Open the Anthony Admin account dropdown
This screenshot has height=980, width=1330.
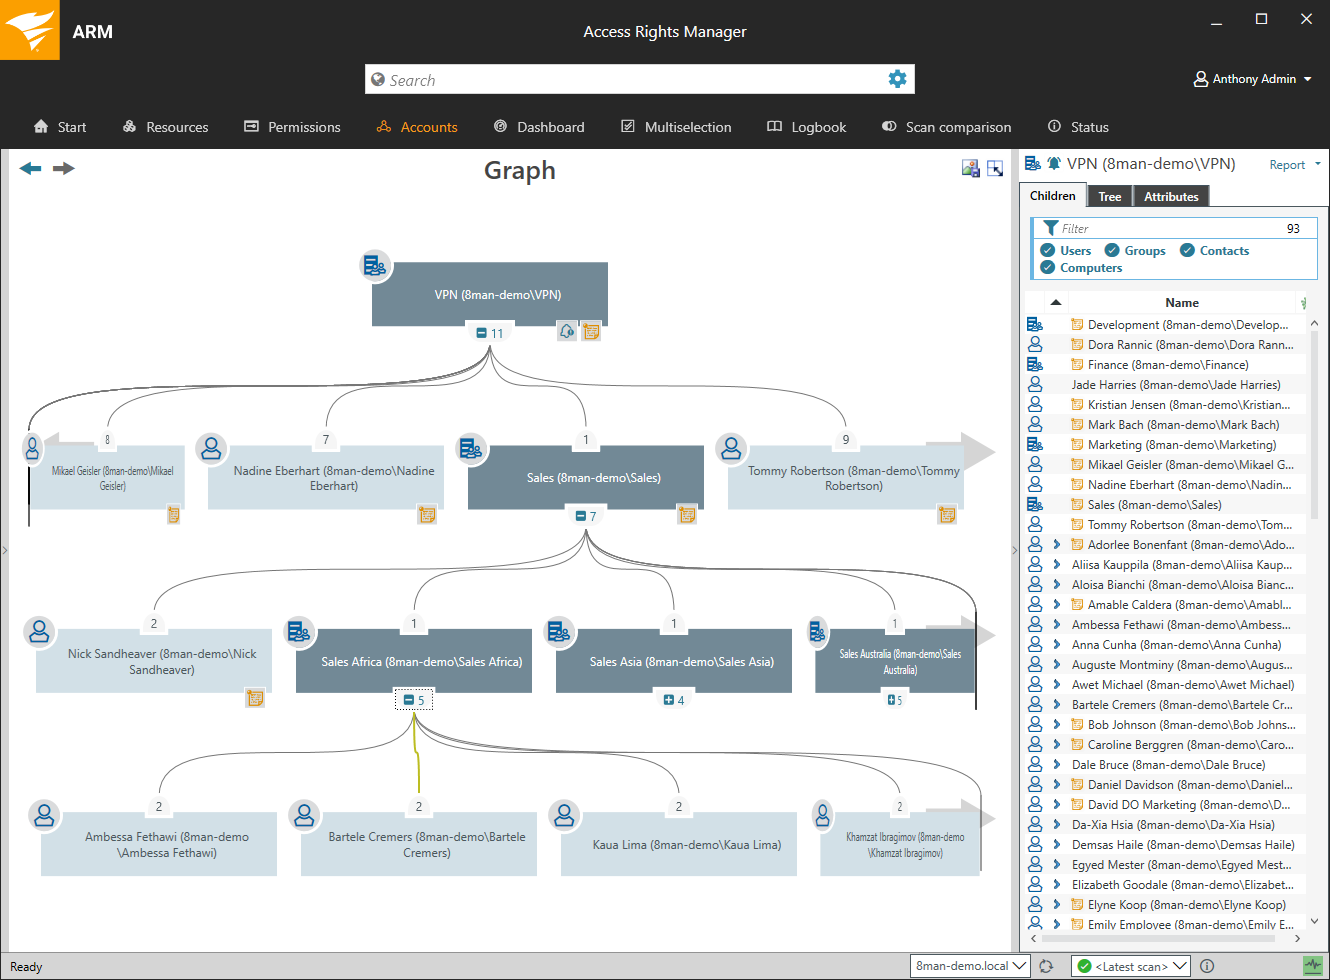tap(1253, 79)
